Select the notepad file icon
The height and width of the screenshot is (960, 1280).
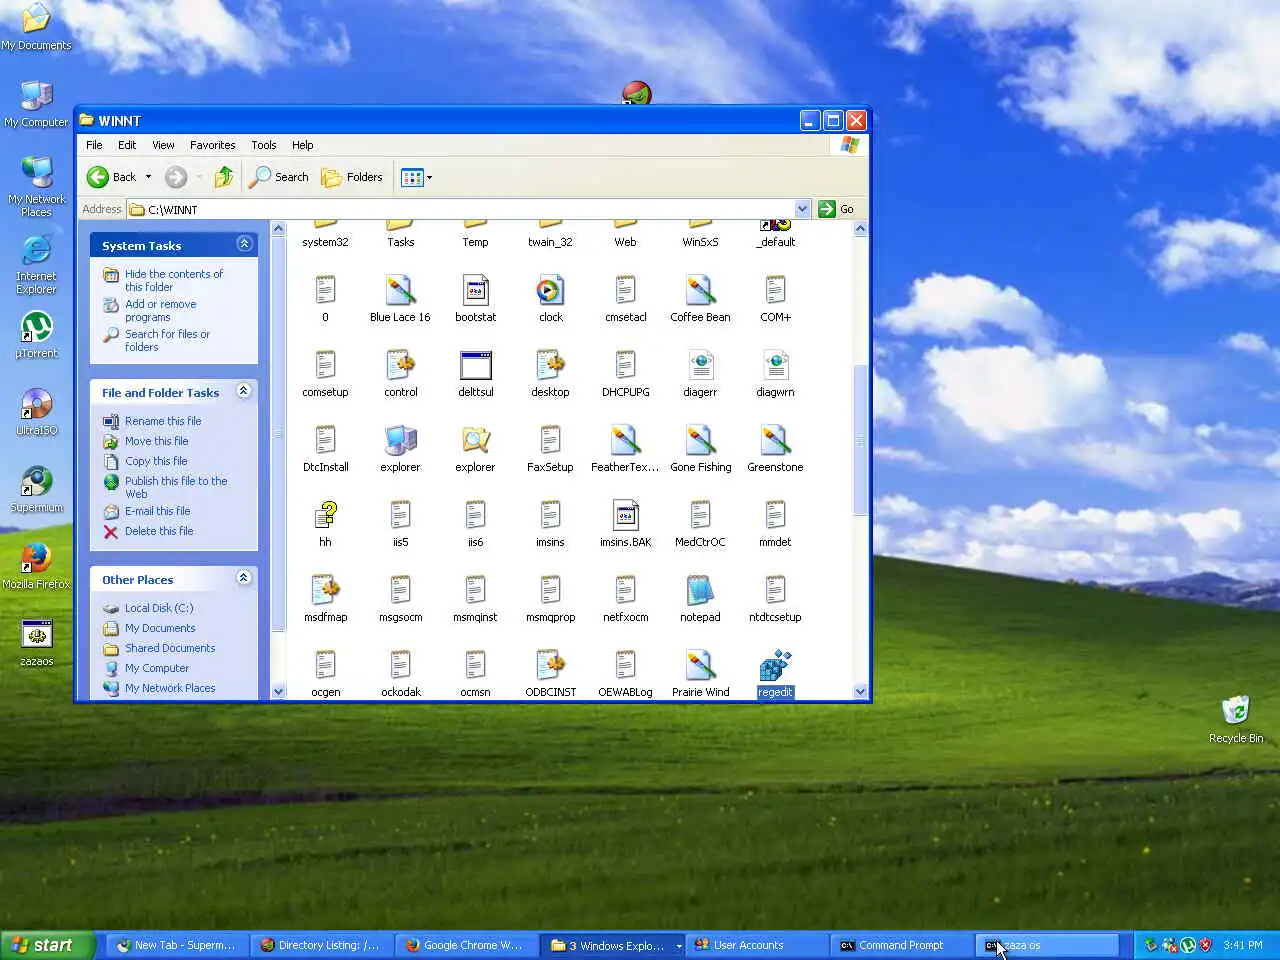pyautogui.click(x=700, y=591)
